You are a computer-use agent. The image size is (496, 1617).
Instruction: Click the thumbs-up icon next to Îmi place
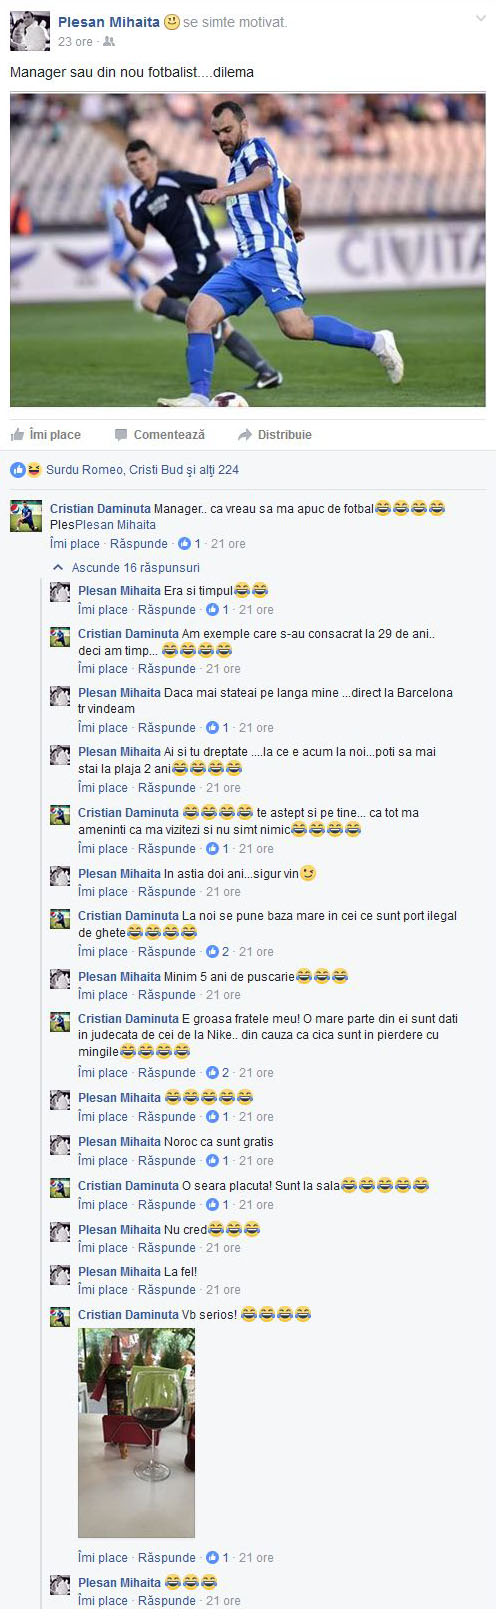(17, 434)
